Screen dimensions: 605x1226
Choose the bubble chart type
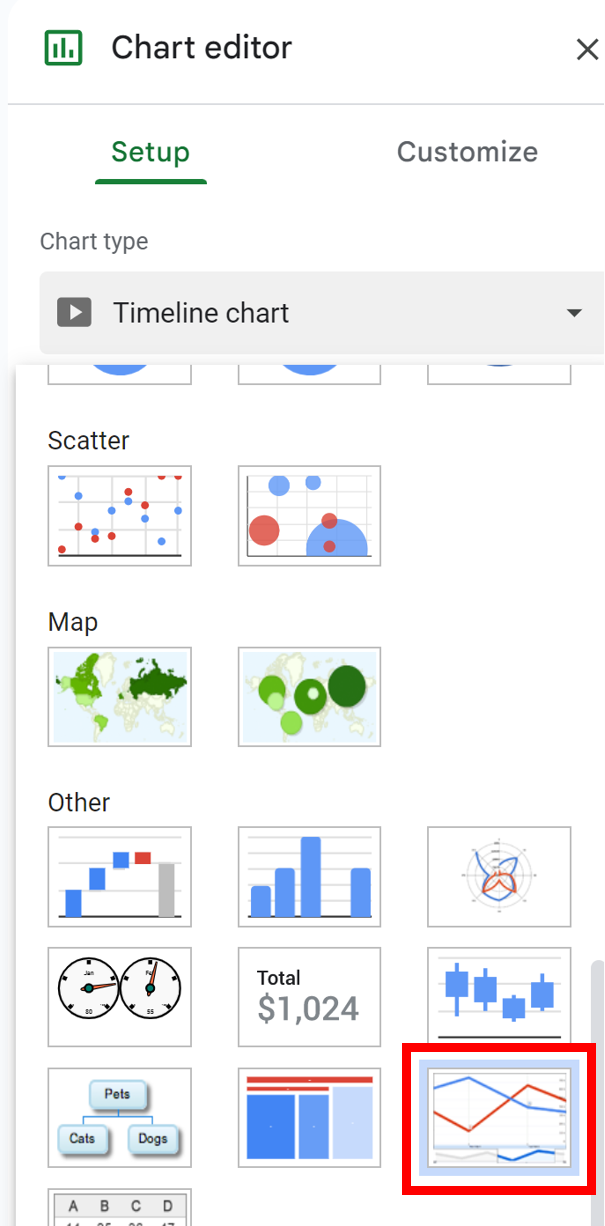(309, 516)
